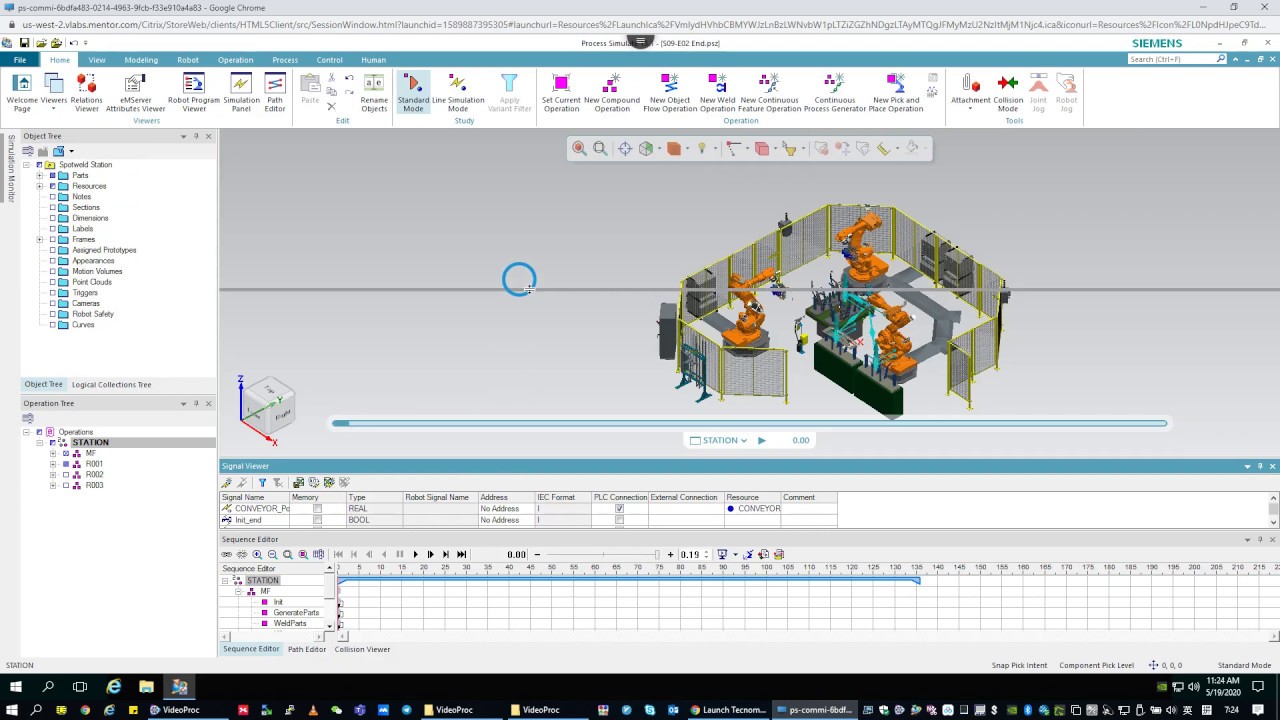Switch to the Modeling ribbon tab
The width and height of the screenshot is (1280, 720).
[x=141, y=60]
